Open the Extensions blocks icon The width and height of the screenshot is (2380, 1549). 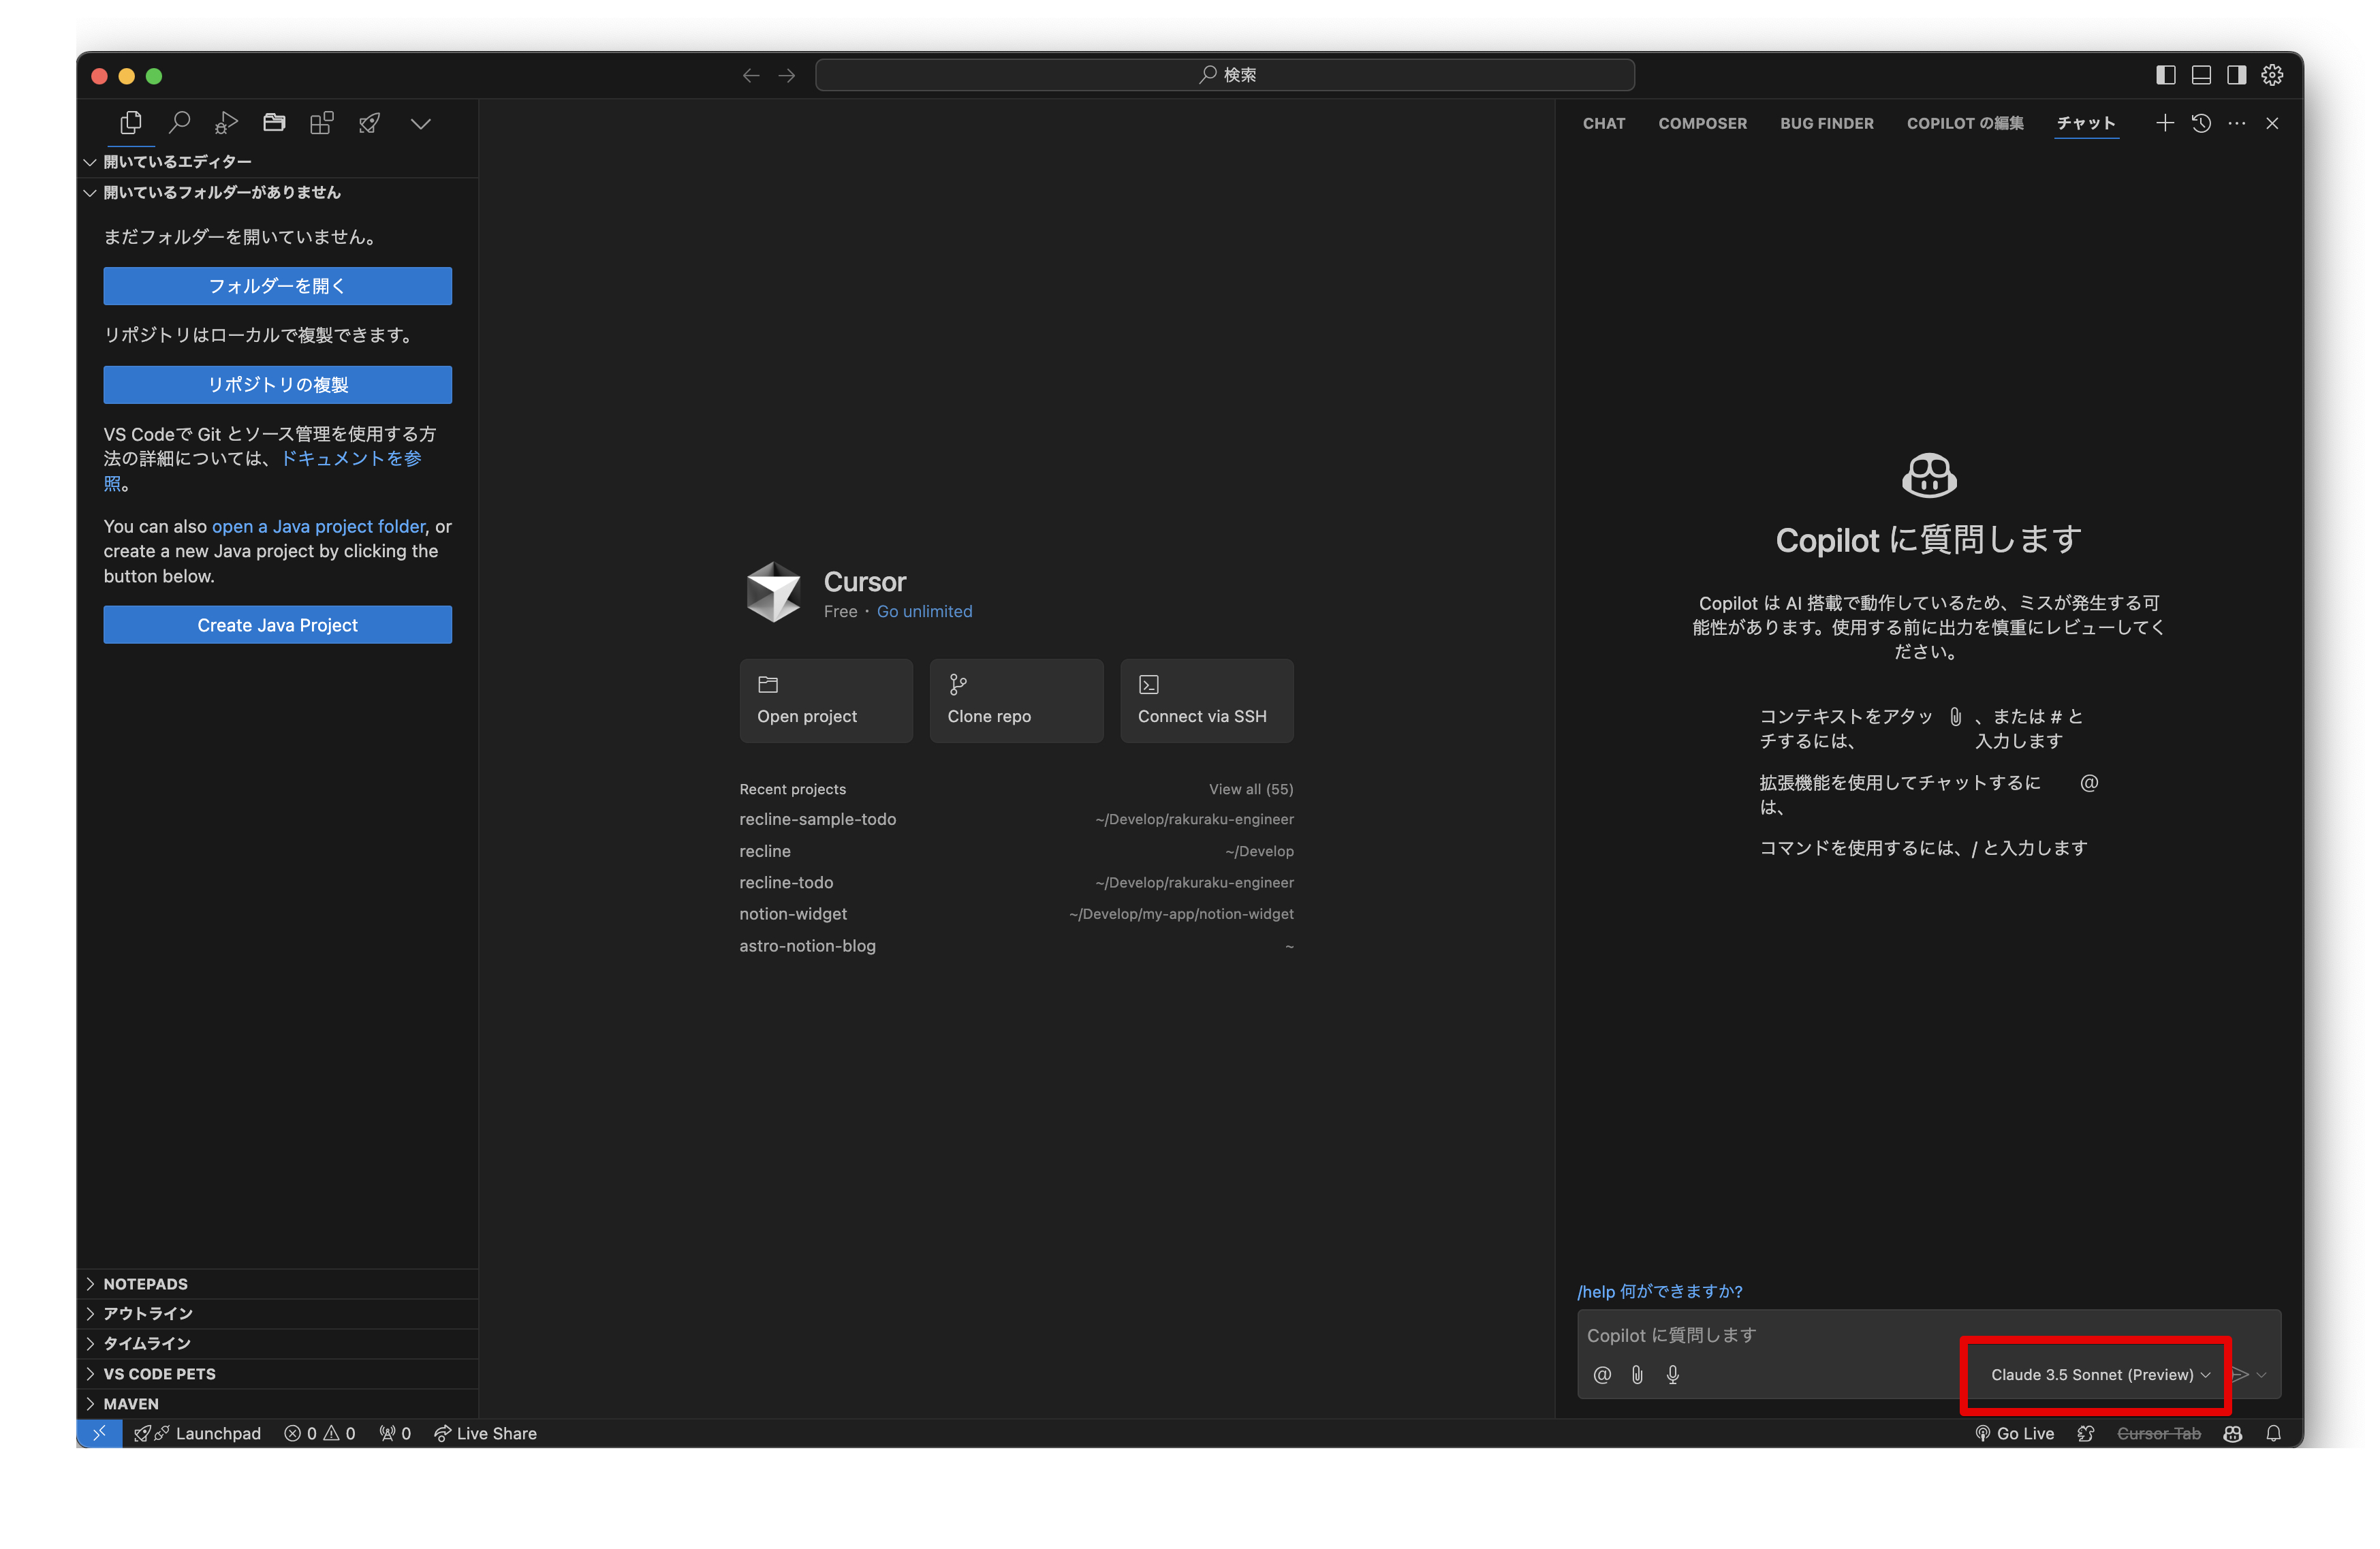[x=321, y=123]
